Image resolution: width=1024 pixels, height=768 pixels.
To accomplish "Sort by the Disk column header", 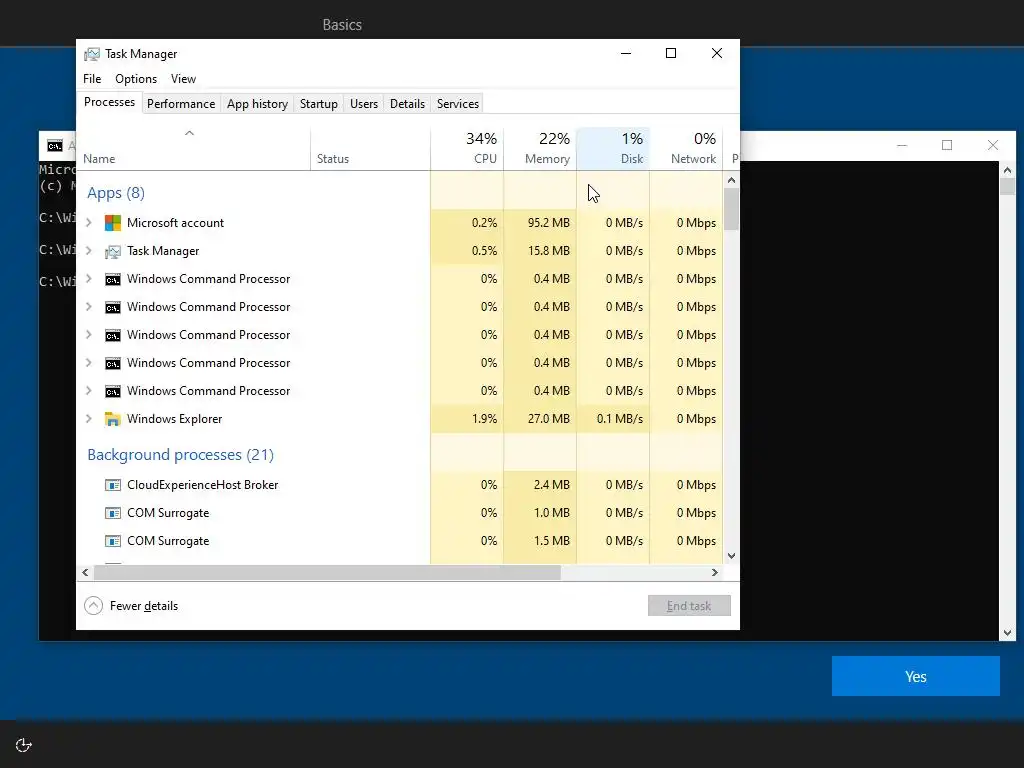I will pos(613,148).
